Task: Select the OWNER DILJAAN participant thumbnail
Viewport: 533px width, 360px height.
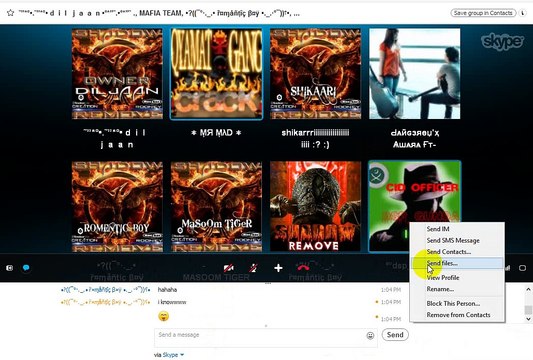Action: coord(117,74)
